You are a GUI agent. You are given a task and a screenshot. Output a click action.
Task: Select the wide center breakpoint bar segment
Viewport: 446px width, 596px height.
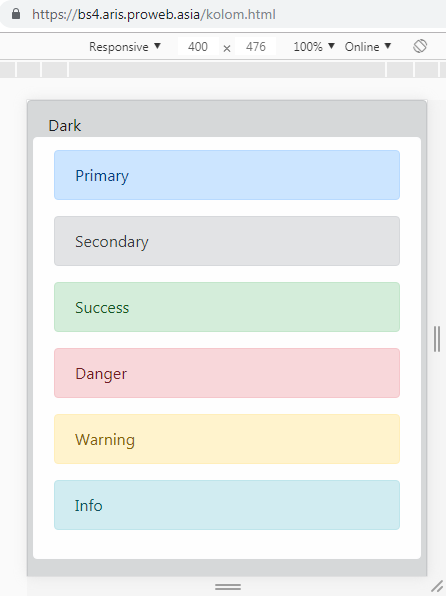227,70
